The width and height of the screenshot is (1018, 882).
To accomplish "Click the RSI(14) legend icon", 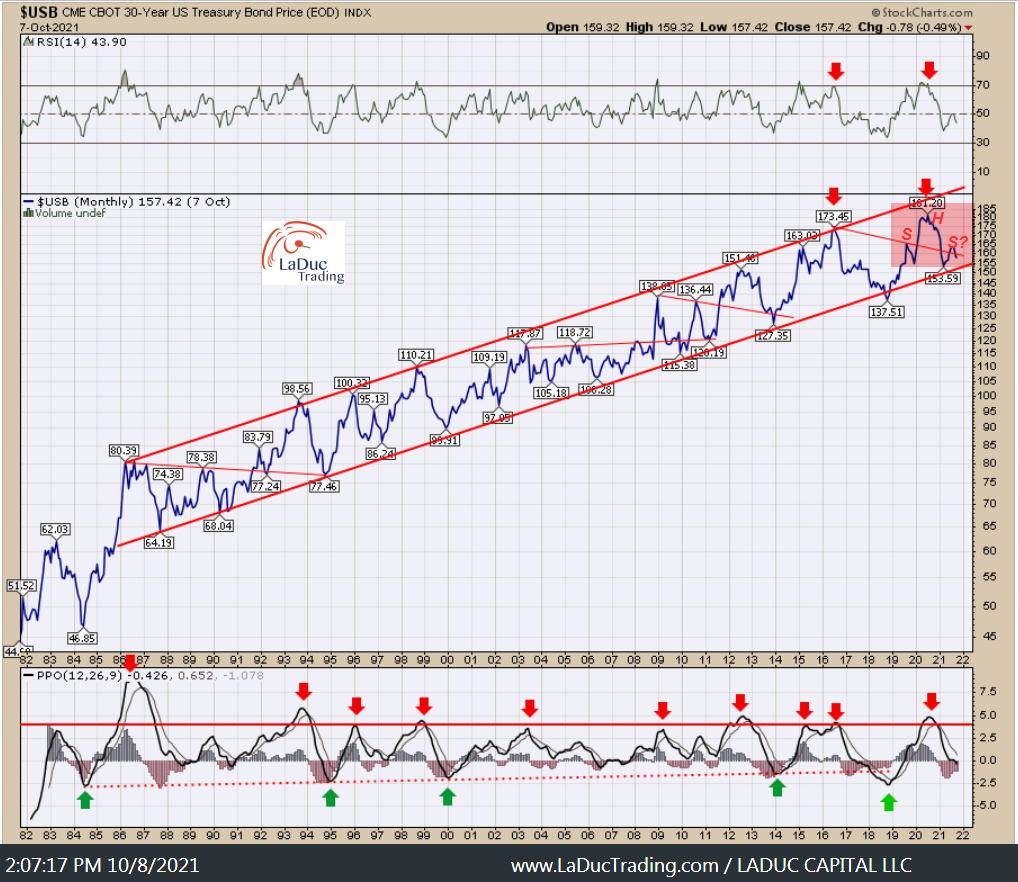I will 29,42.
